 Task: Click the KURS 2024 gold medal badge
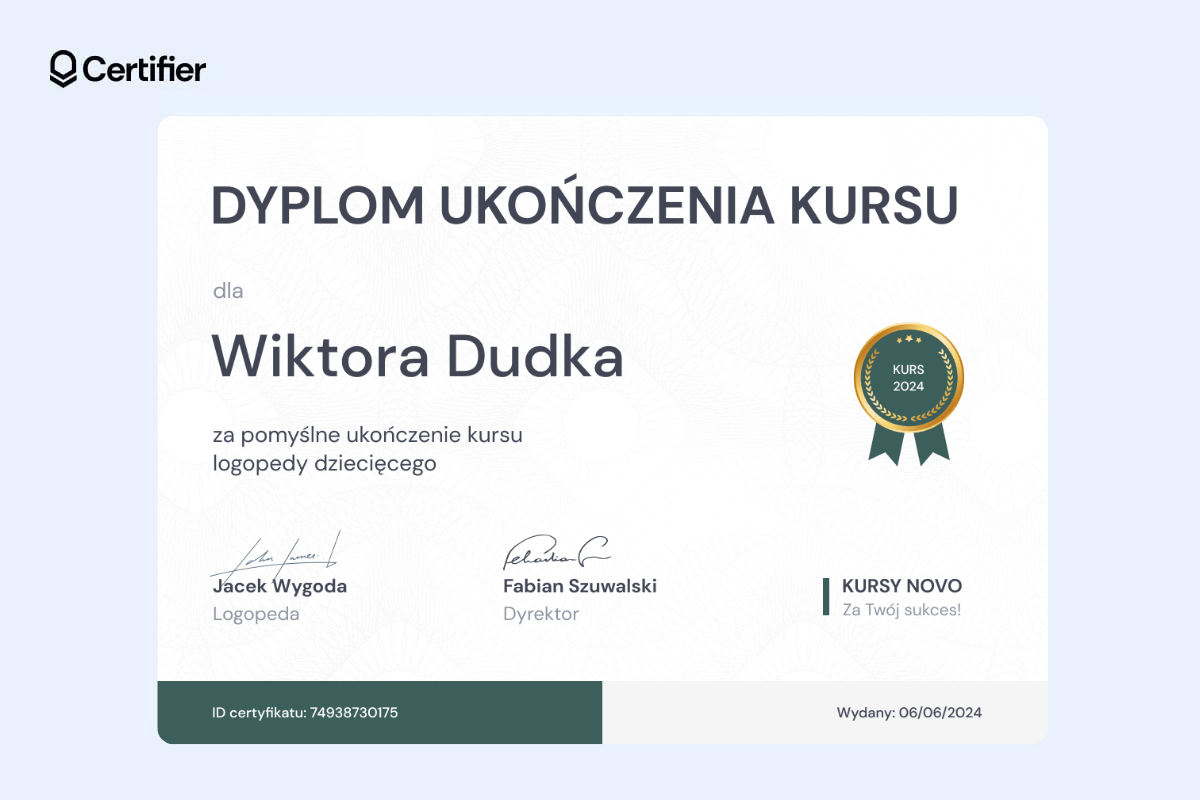click(x=909, y=394)
